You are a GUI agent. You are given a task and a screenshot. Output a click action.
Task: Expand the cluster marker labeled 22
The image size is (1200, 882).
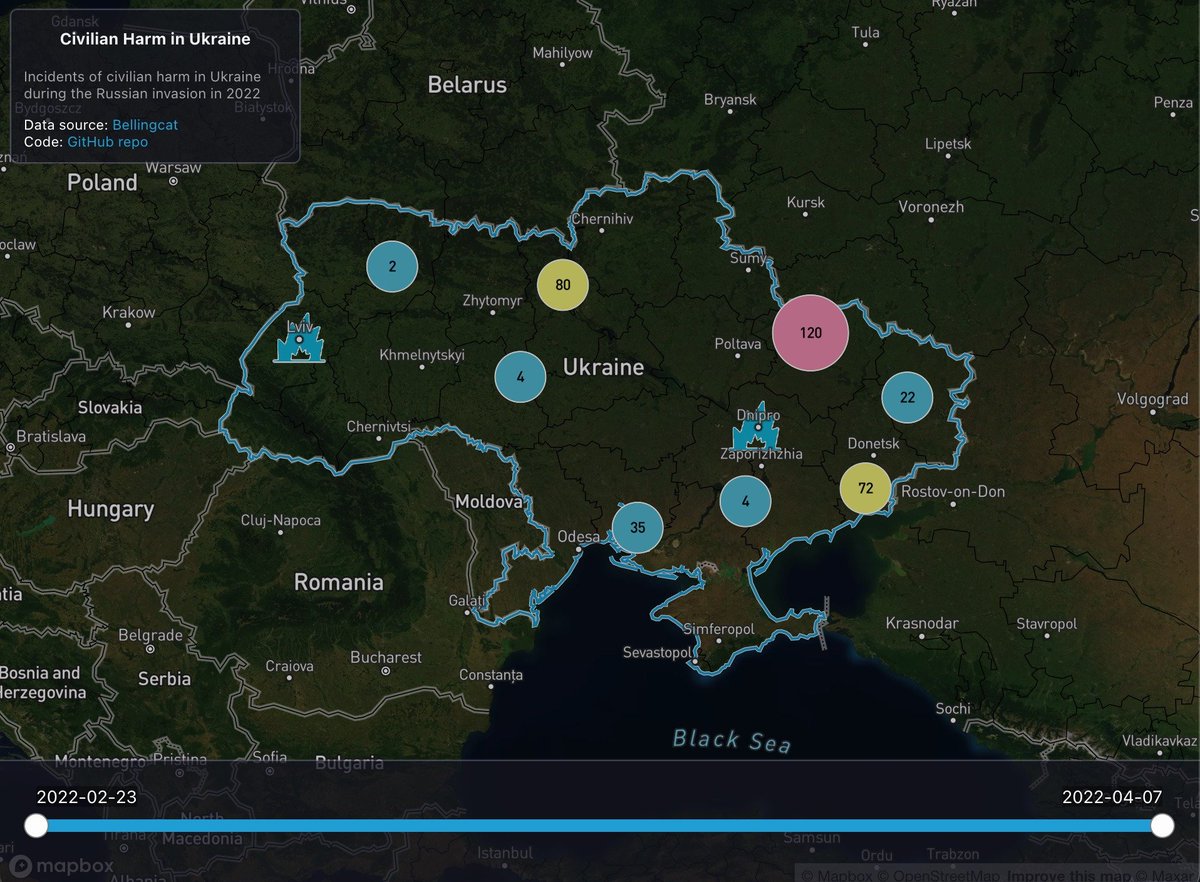(907, 398)
